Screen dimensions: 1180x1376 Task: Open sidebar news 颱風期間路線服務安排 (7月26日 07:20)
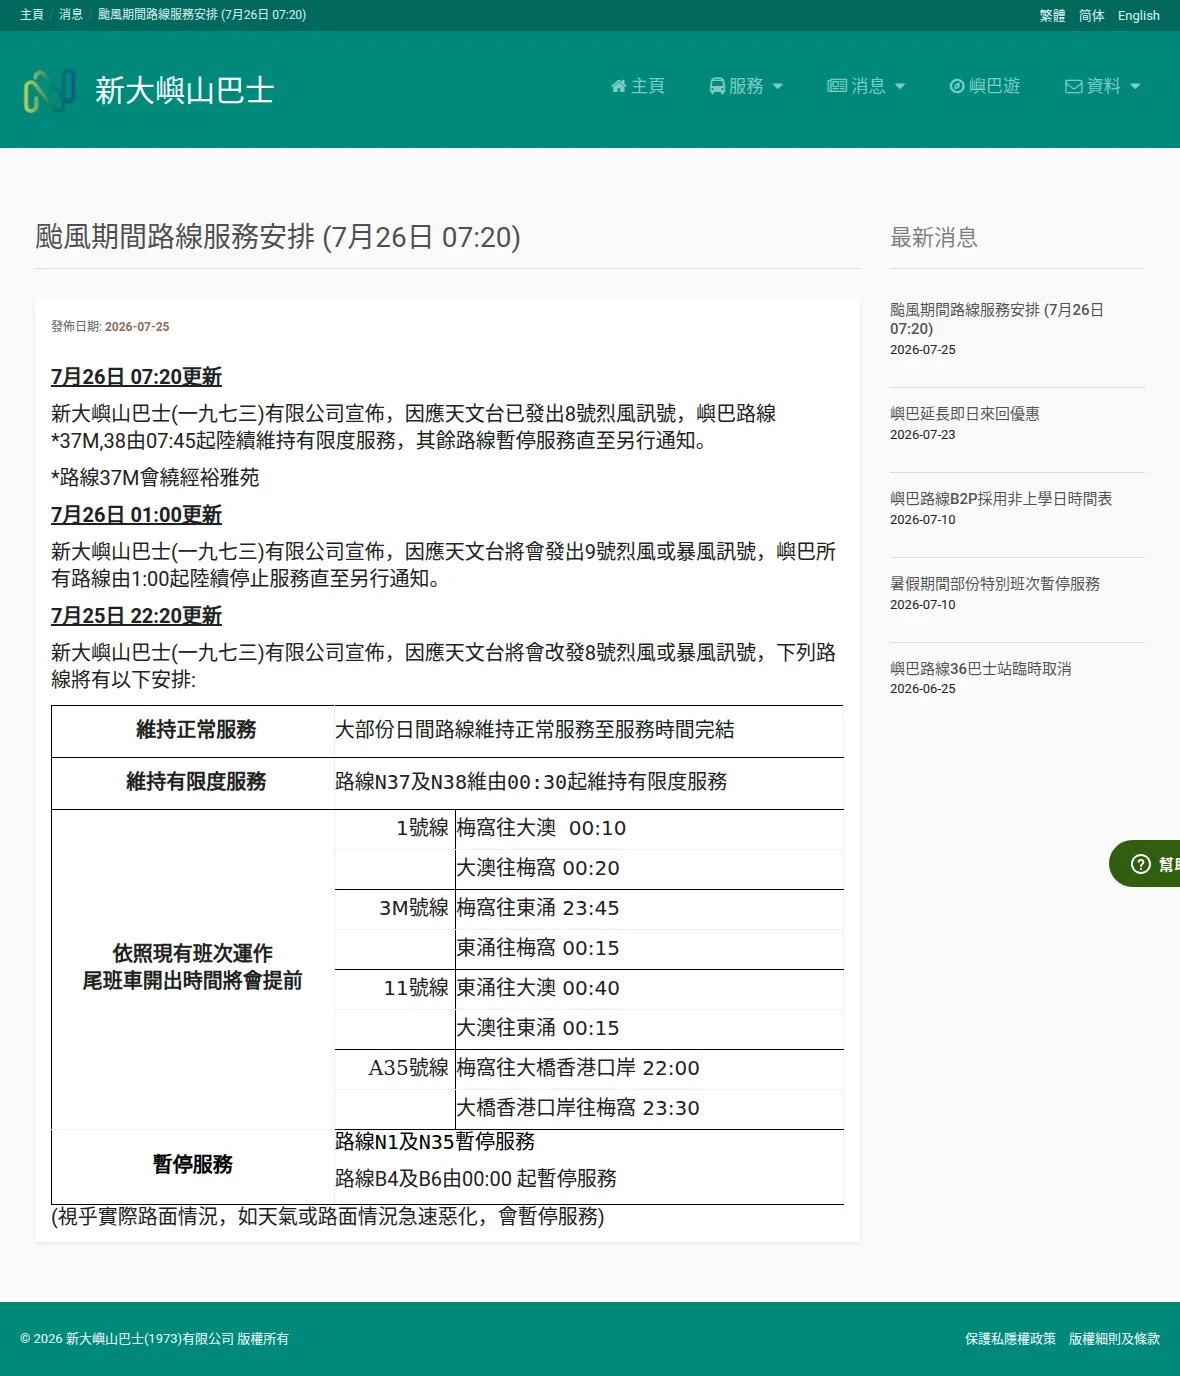point(997,319)
